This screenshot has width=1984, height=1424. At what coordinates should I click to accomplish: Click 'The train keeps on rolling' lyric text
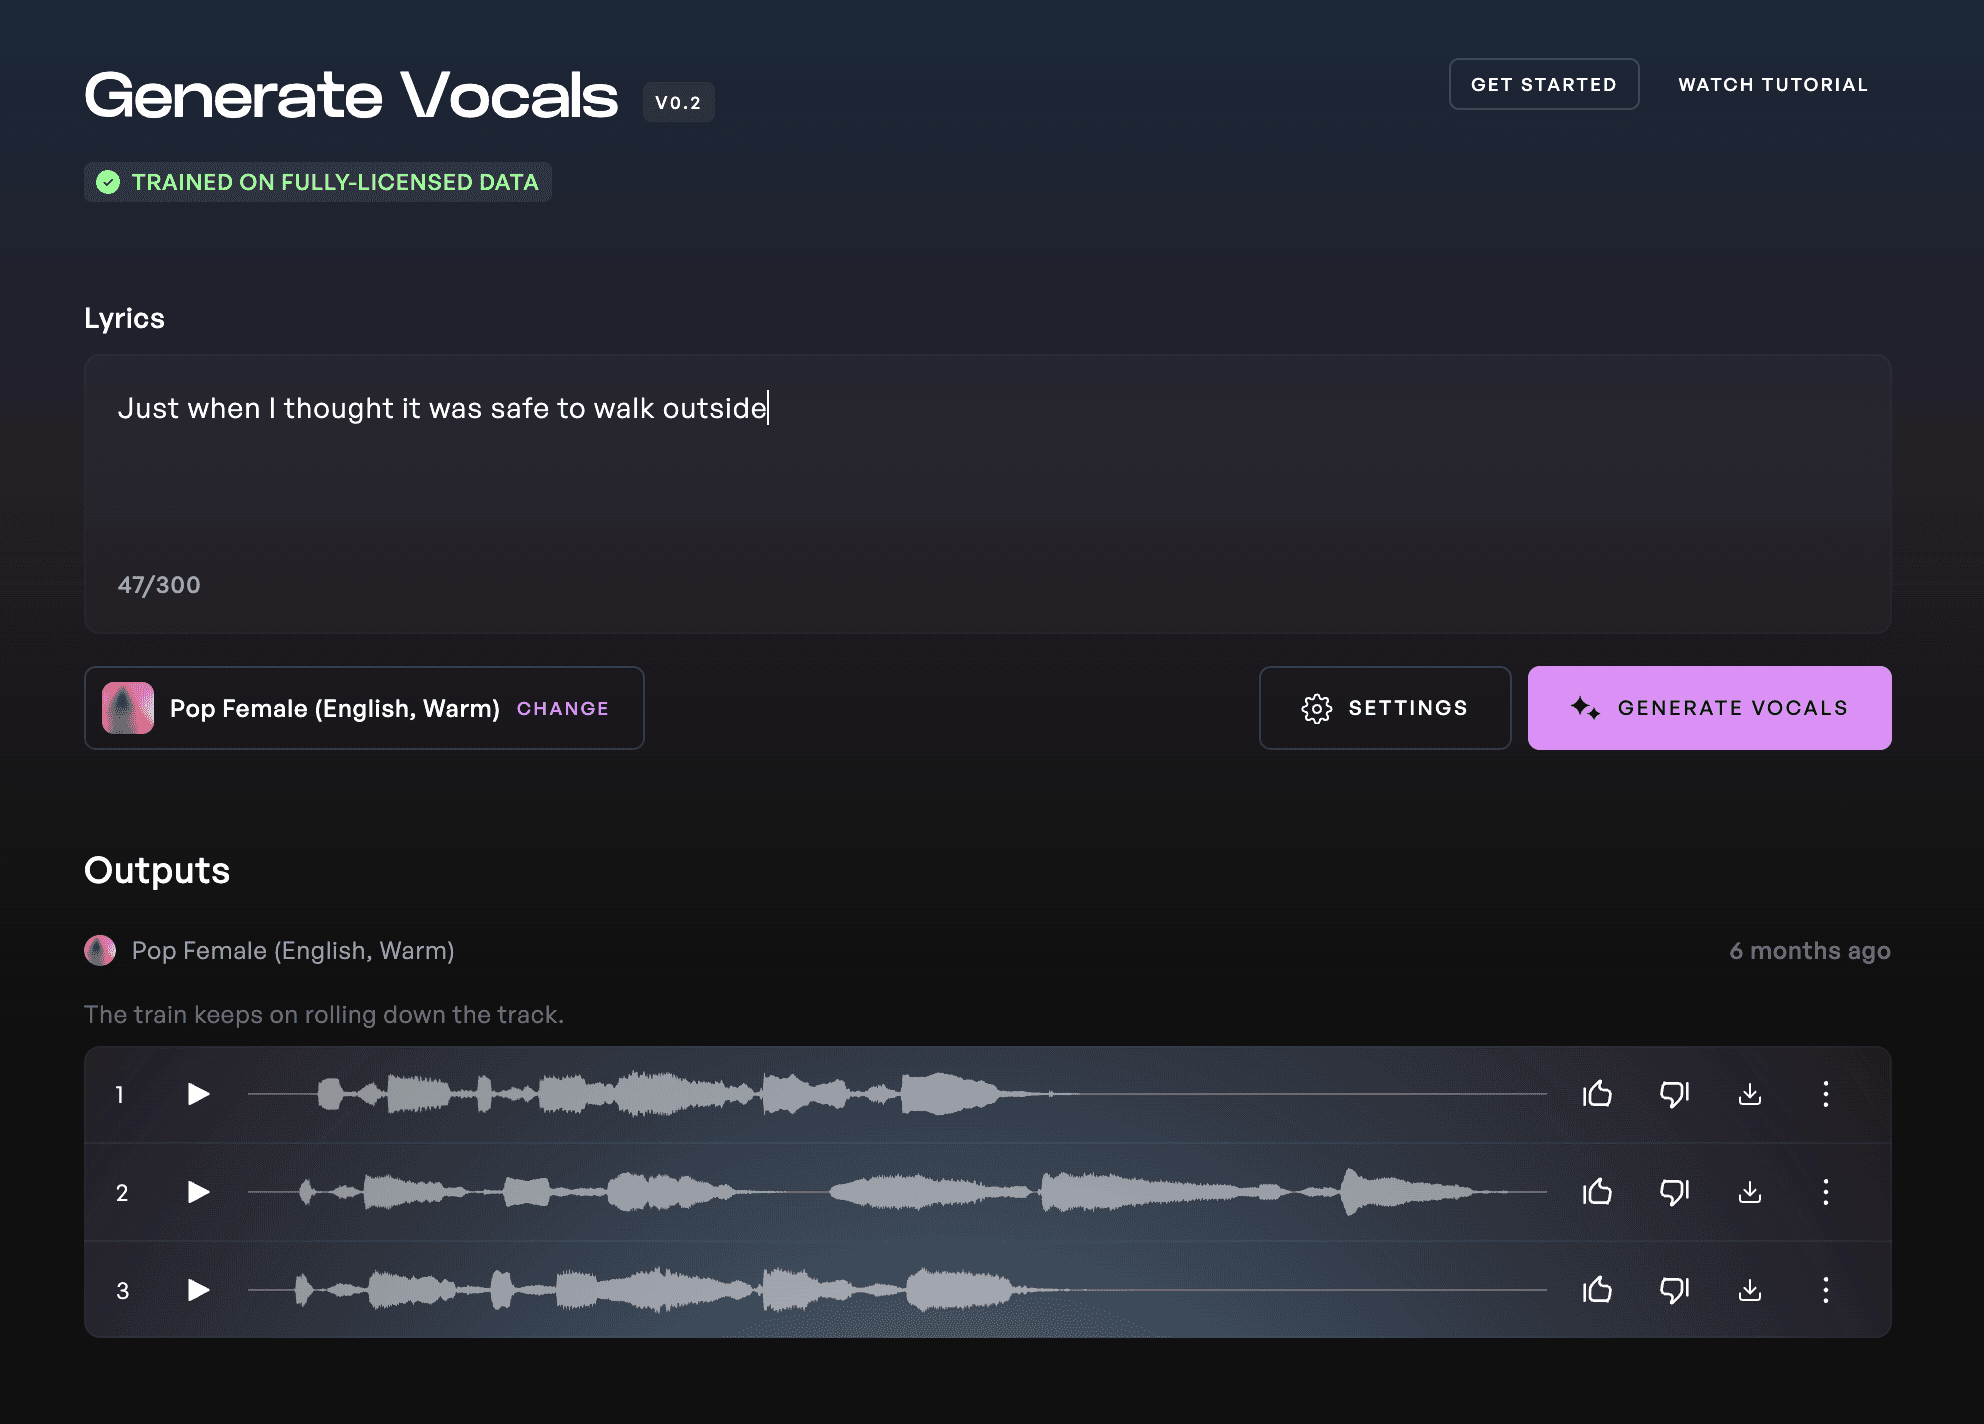point(324,1015)
